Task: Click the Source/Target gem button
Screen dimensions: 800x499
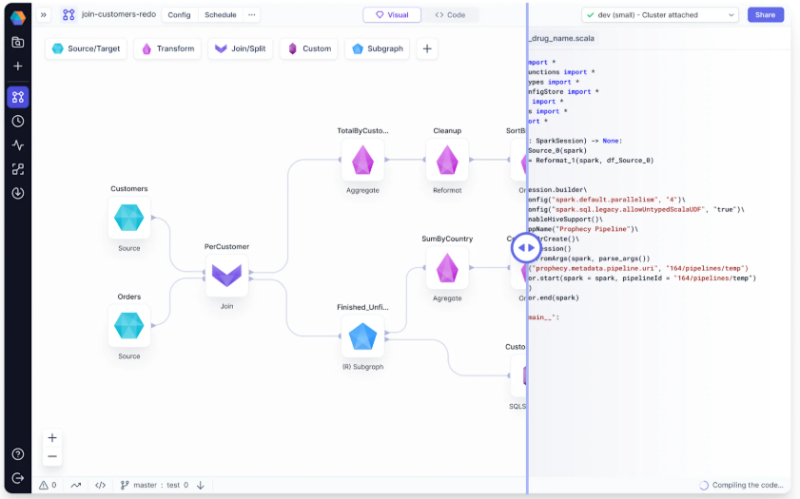Action: coord(86,49)
